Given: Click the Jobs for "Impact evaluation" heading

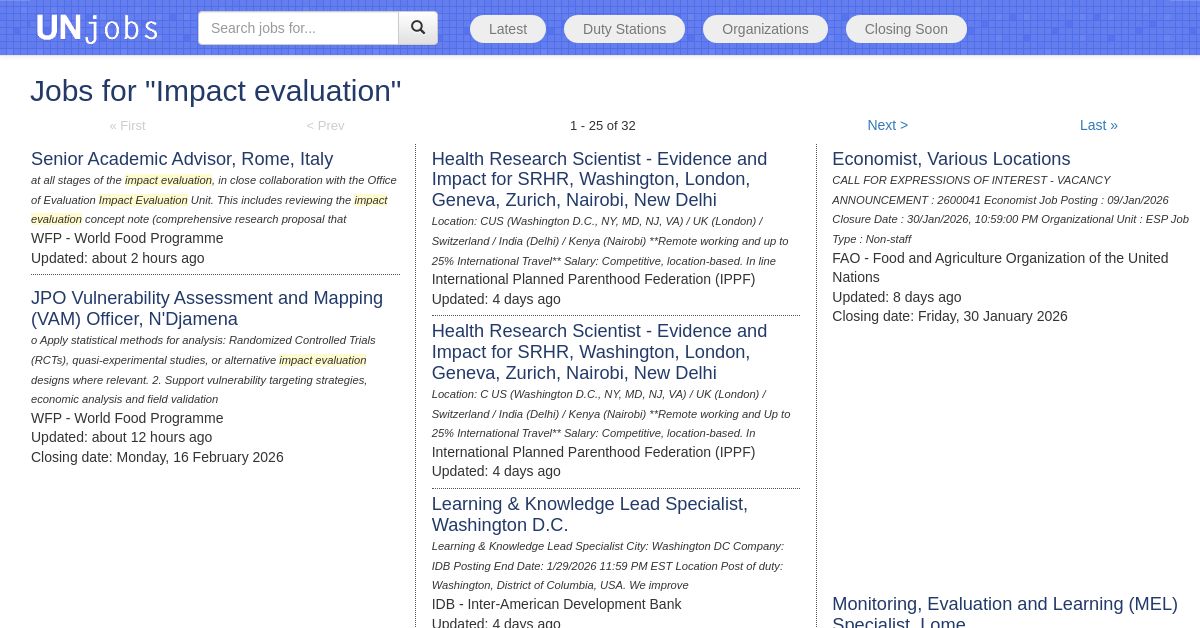Looking at the screenshot, I should coord(215,91).
